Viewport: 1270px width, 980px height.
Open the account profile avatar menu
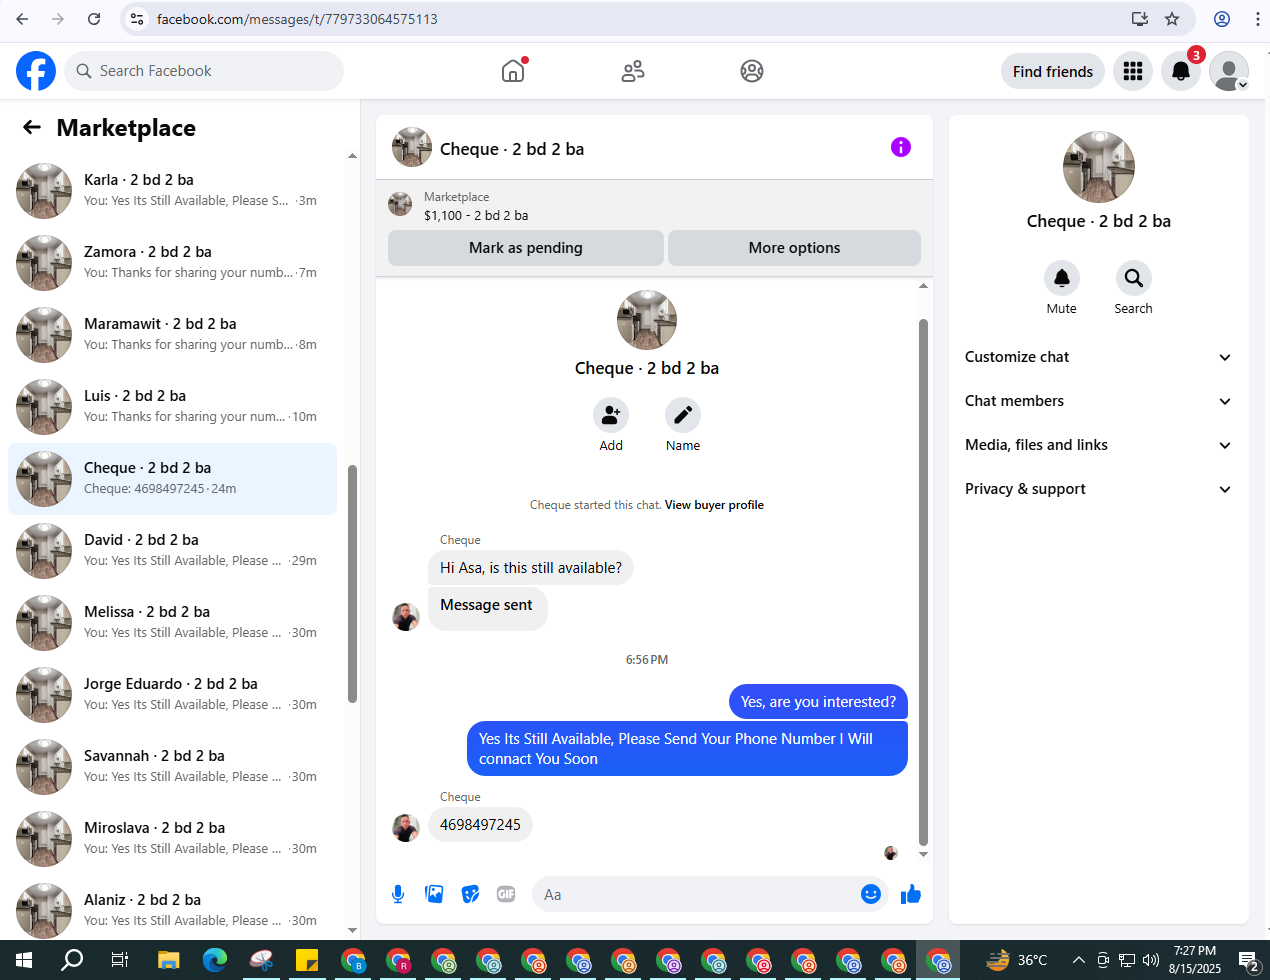coord(1229,71)
